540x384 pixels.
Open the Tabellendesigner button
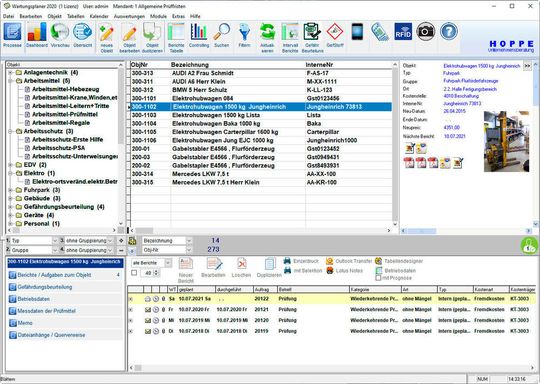pos(399,261)
